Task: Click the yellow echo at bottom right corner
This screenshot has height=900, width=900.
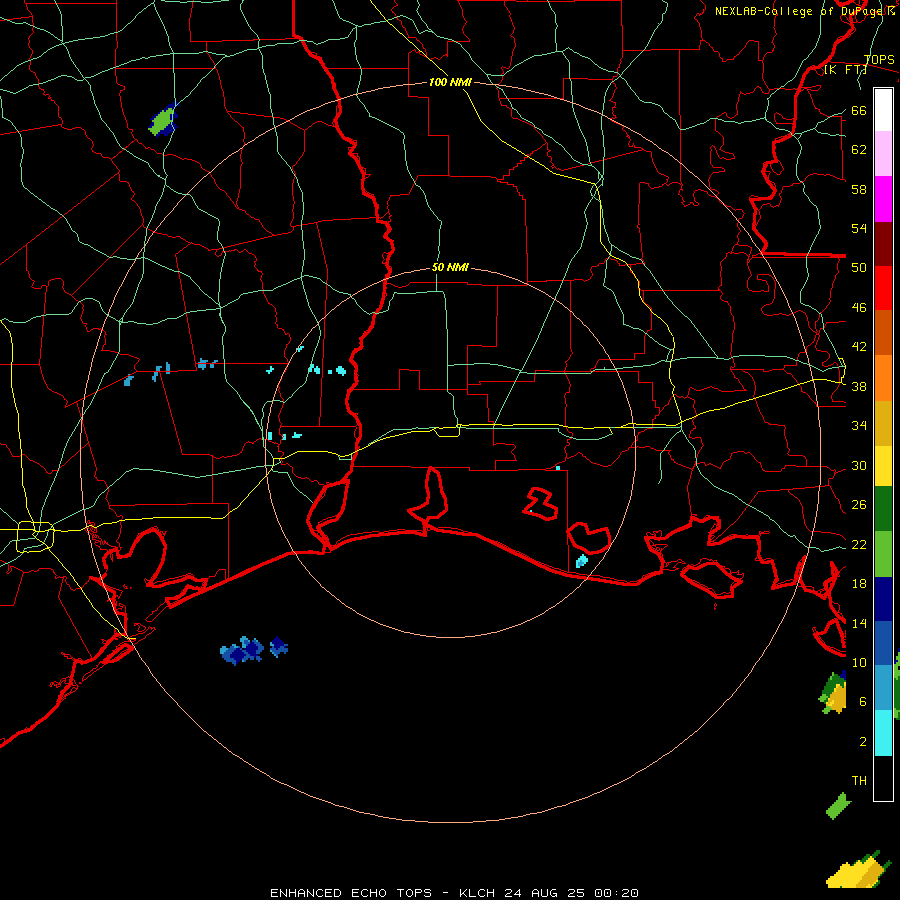Action: coord(859,872)
